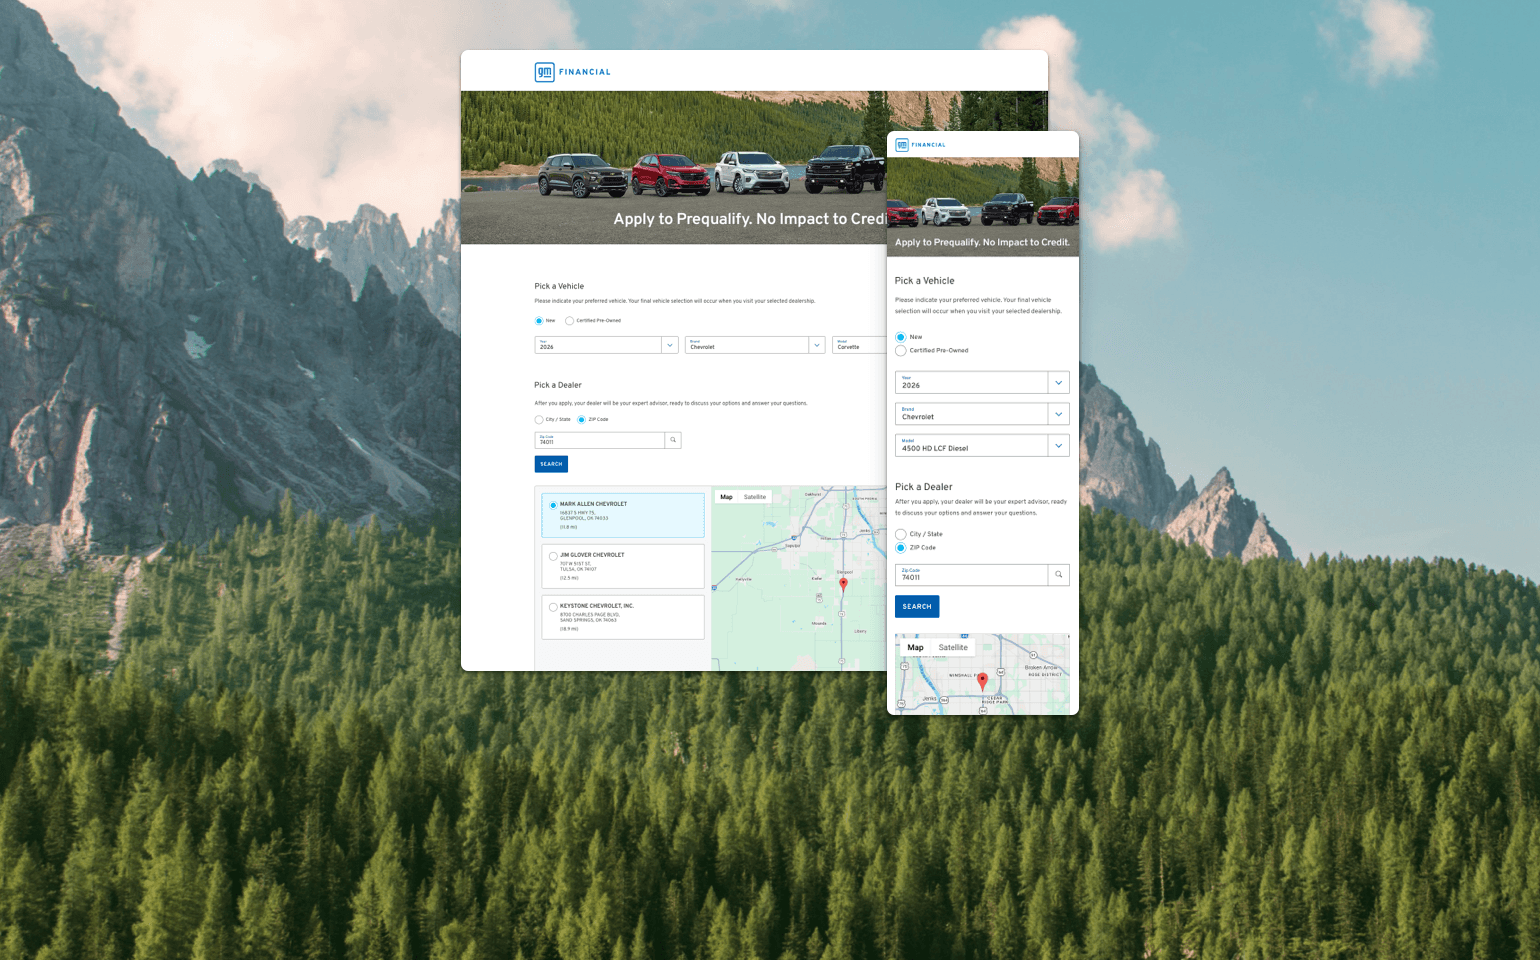This screenshot has width=1540, height=960.
Task: Click the SEARCH button in desktop view
Action: (x=551, y=464)
